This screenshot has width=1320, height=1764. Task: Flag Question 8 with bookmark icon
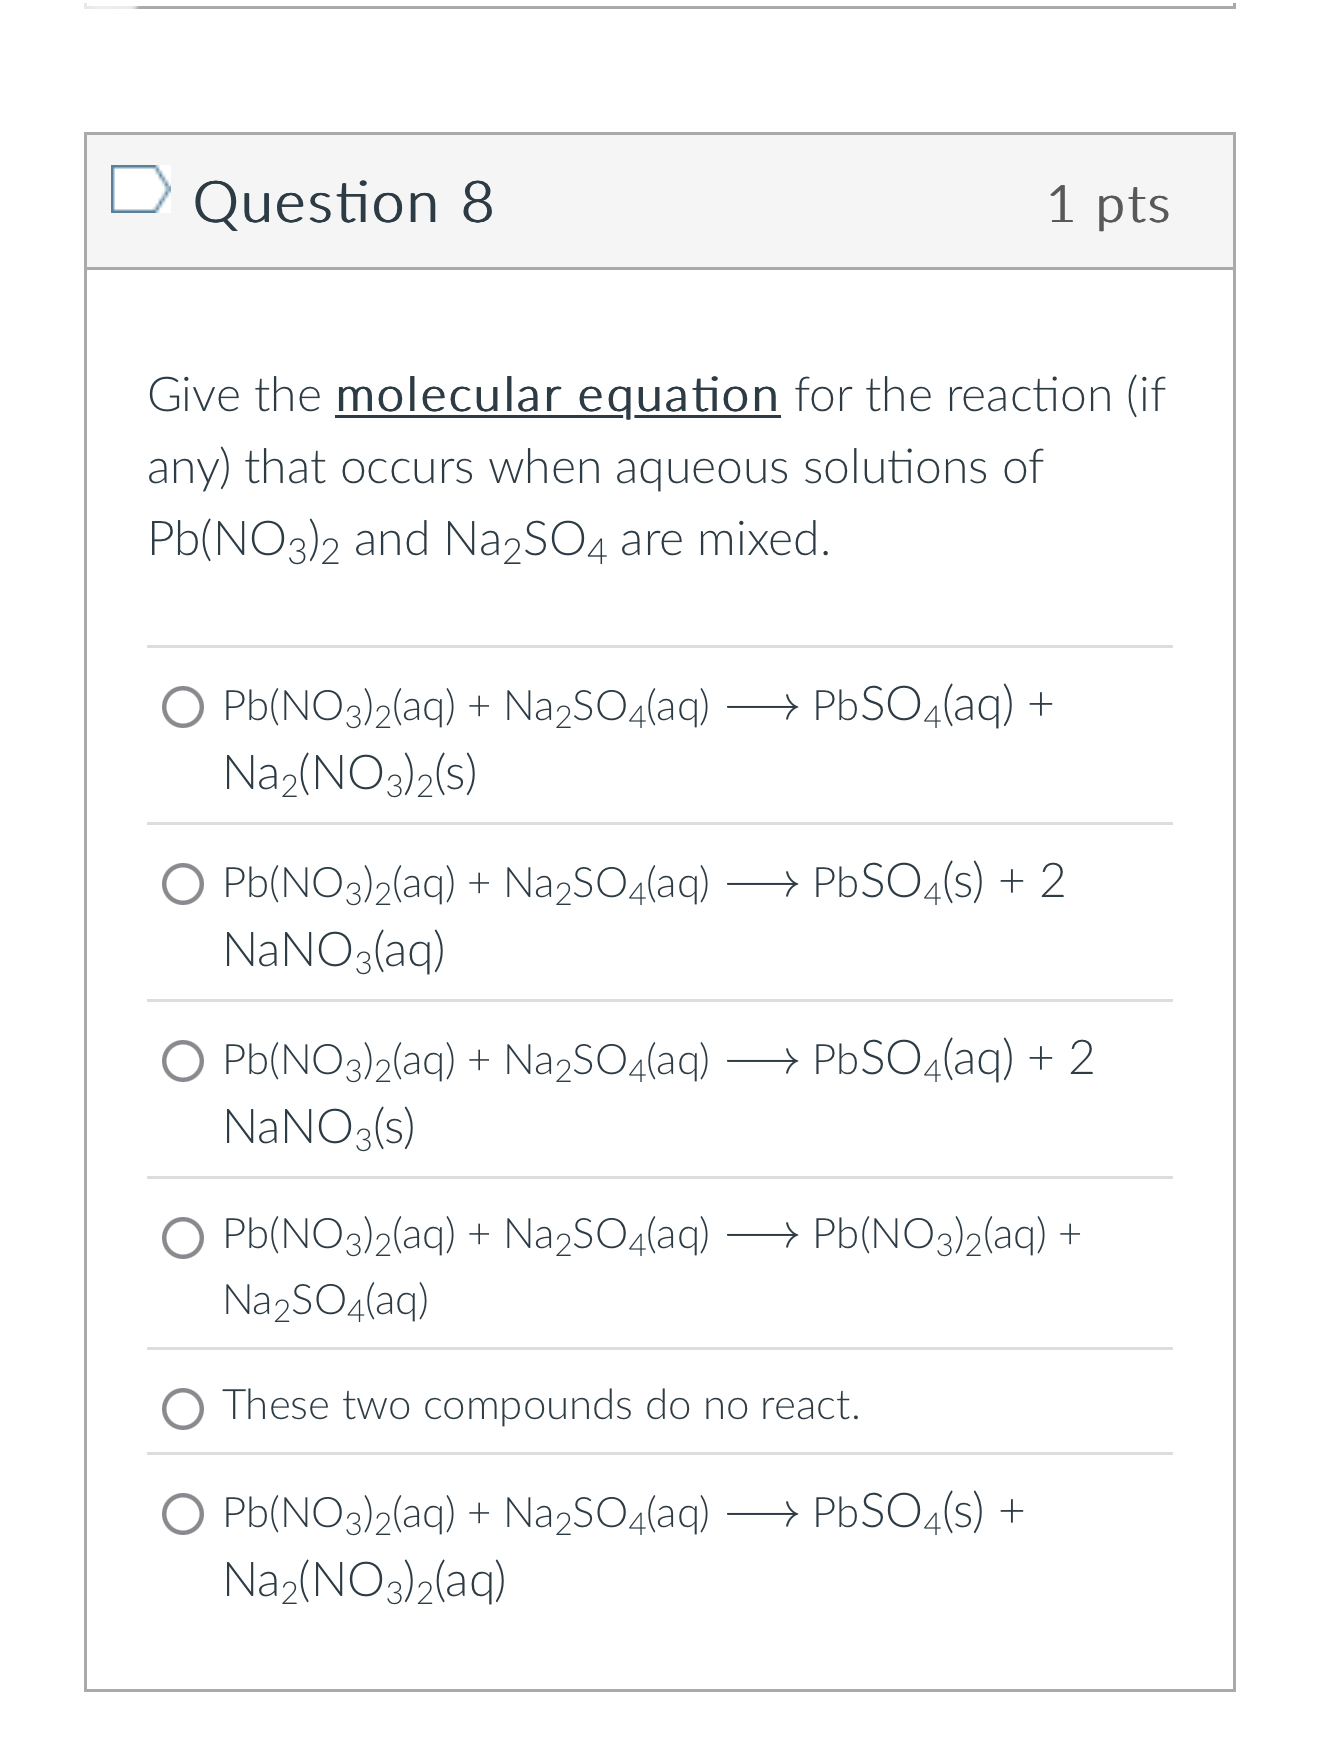(x=139, y=190)
